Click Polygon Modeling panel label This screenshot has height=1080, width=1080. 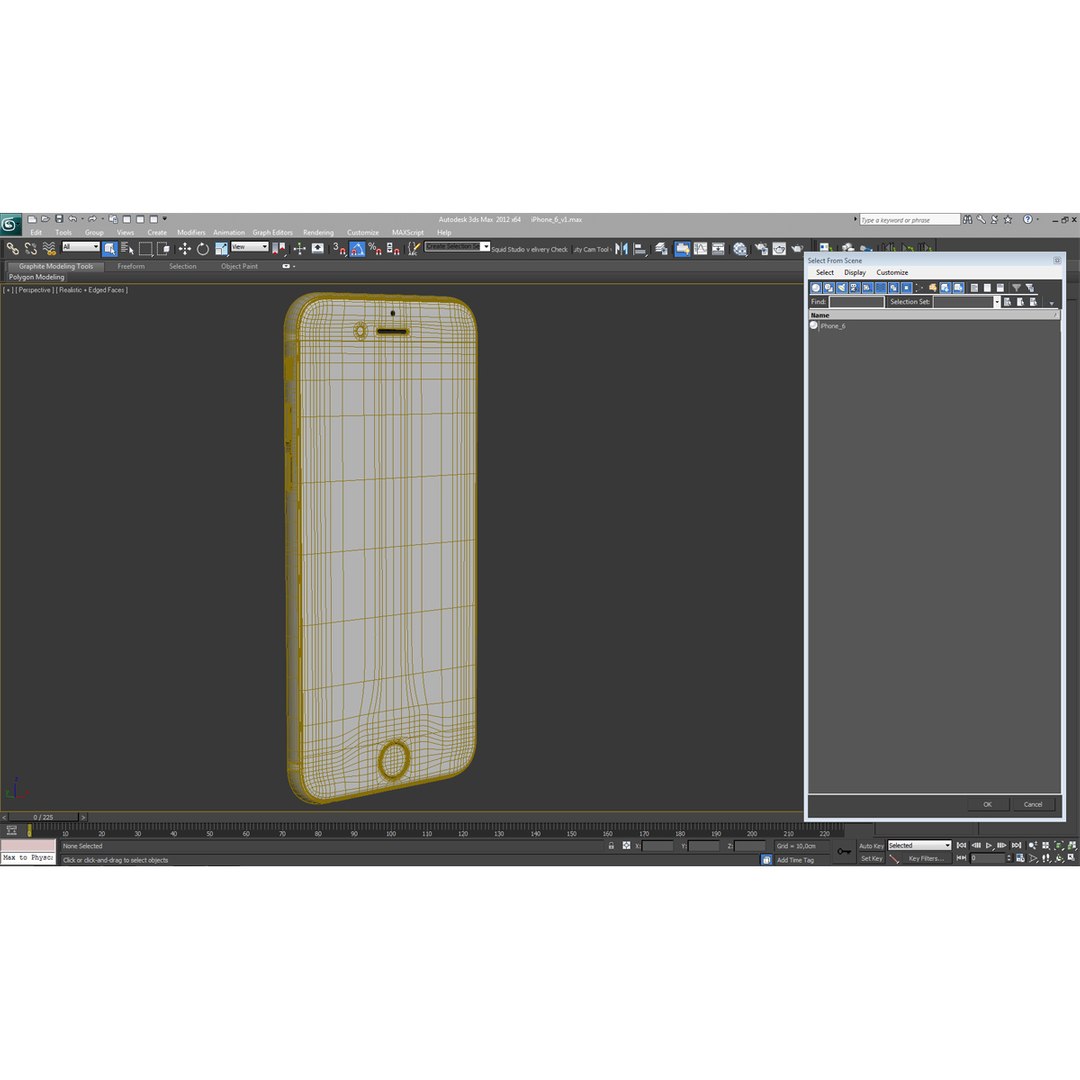(x=37, y=277)
